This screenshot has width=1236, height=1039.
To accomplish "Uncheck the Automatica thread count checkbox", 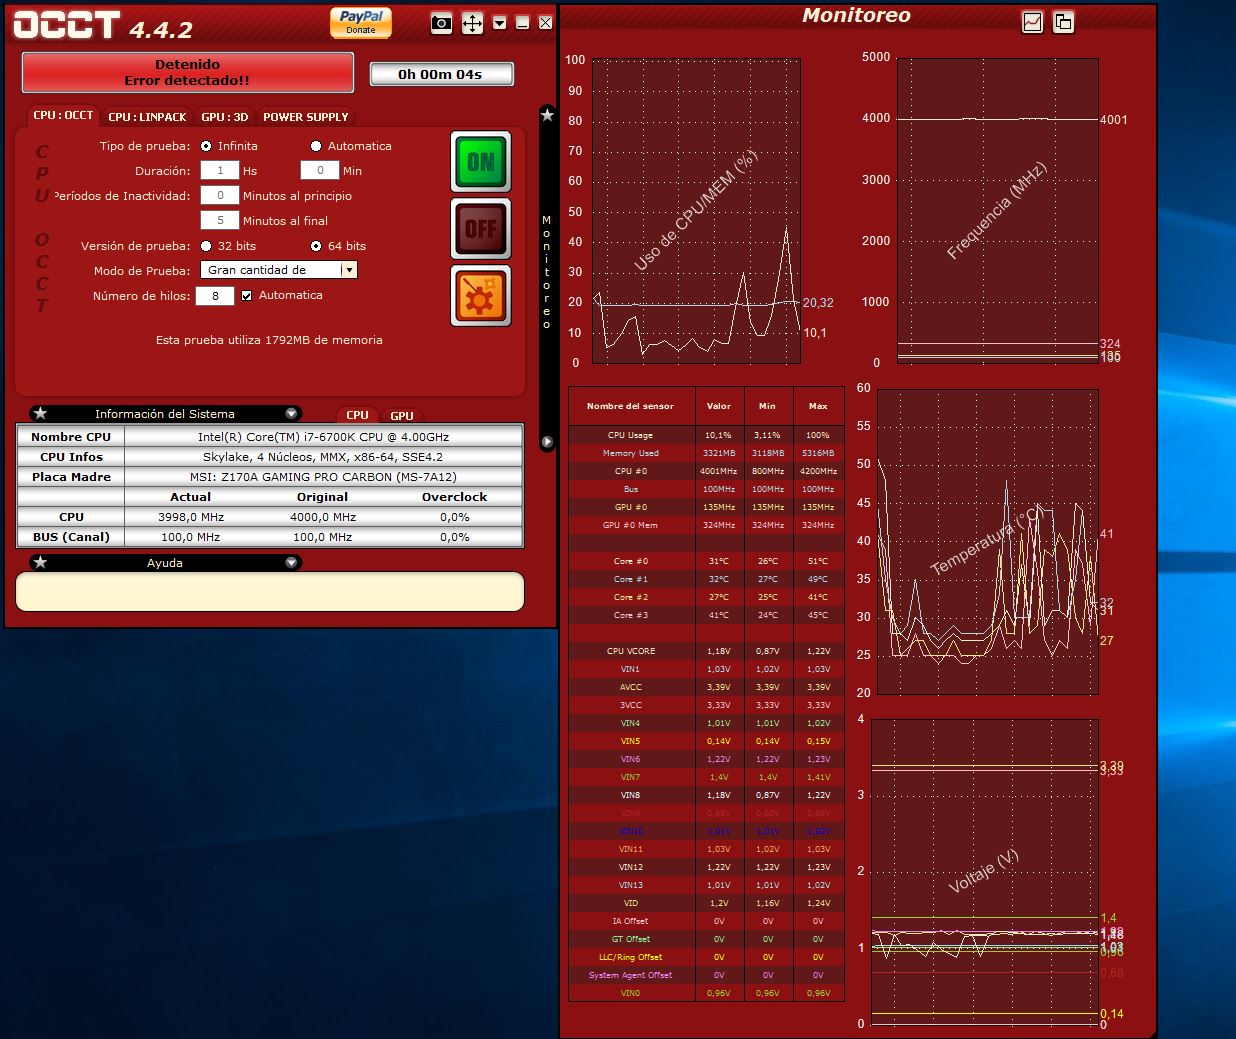I will tap(247, 296).
